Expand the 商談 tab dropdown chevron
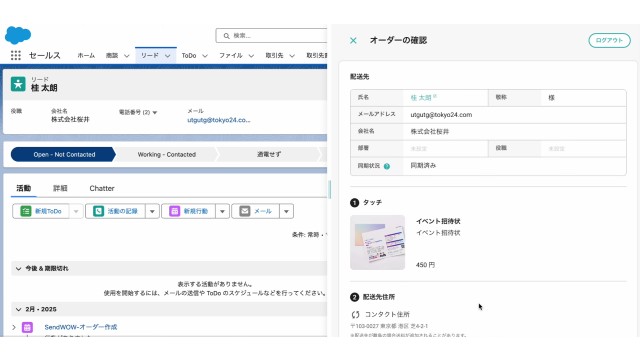The image size is (640, 360). [x=127, y=56]
